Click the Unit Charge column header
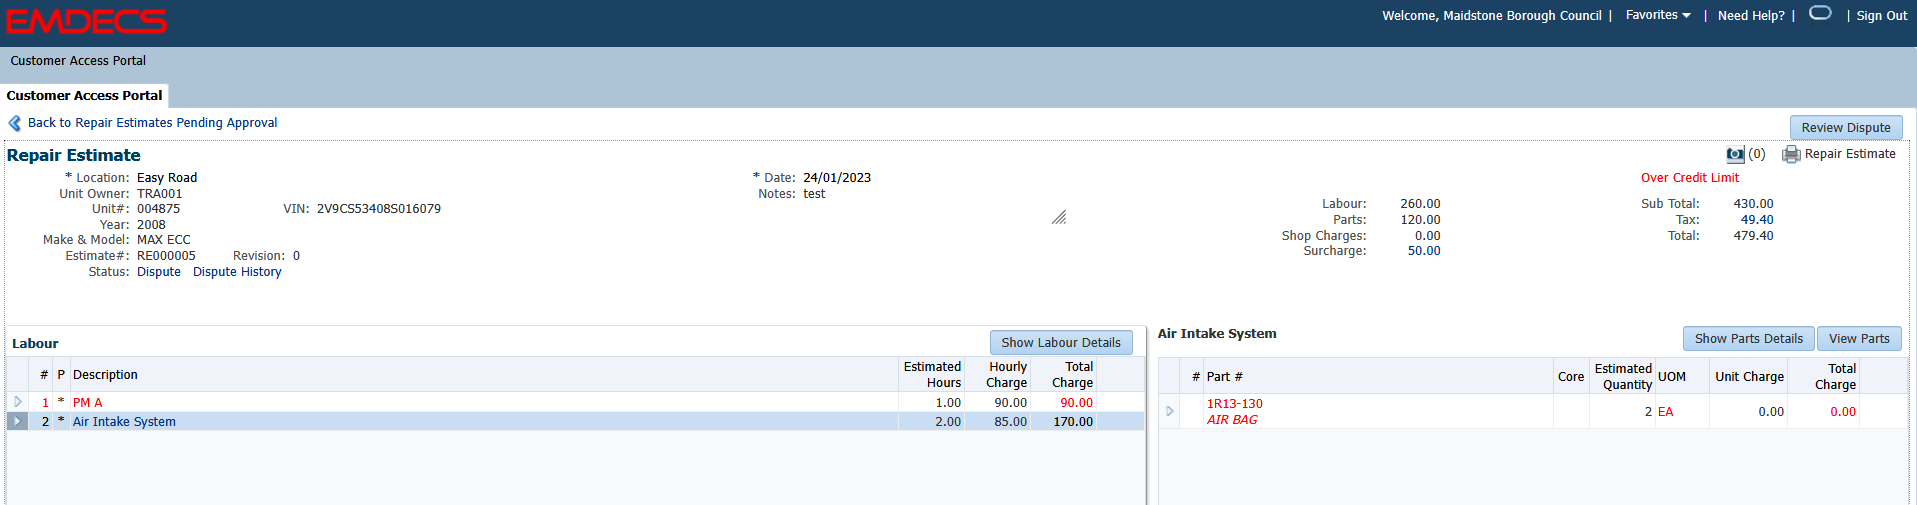The image size is (1917, 505). tap(1749, 377)
